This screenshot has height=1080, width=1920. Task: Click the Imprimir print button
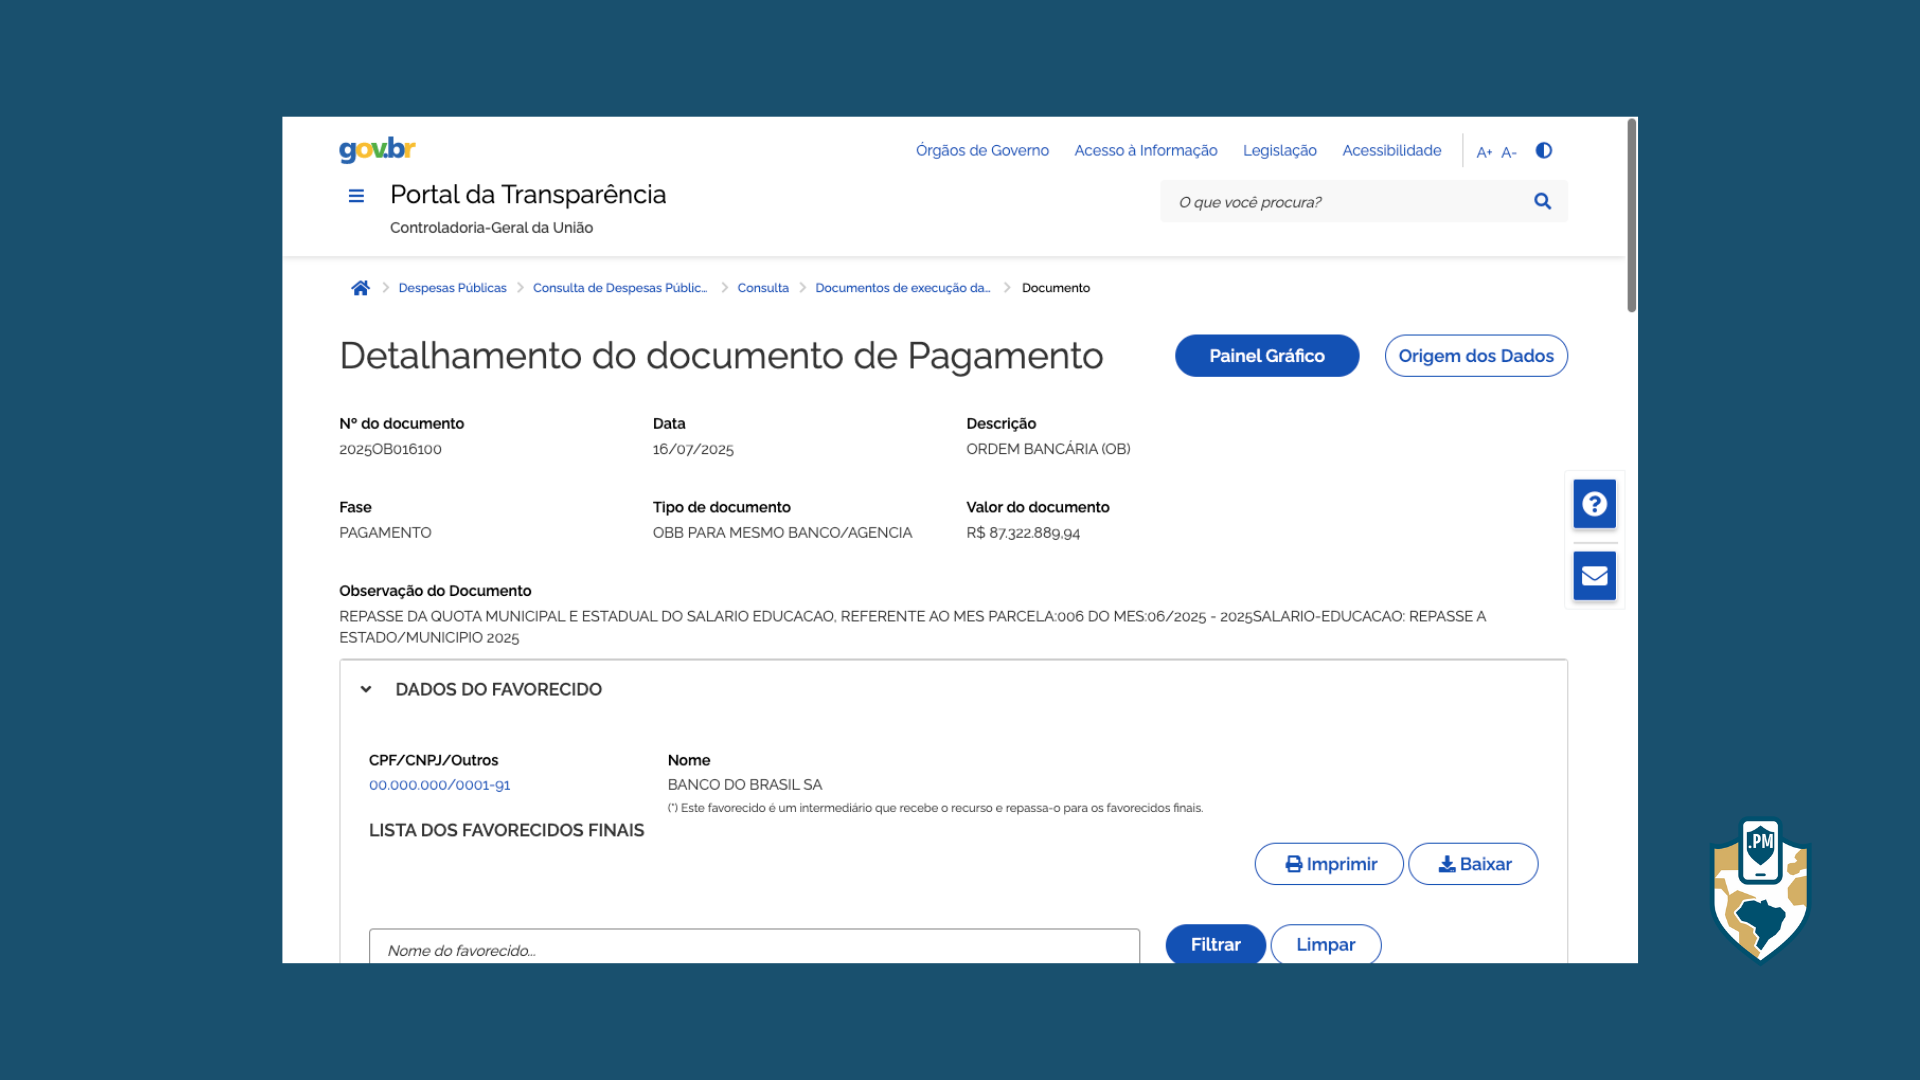1329,864
